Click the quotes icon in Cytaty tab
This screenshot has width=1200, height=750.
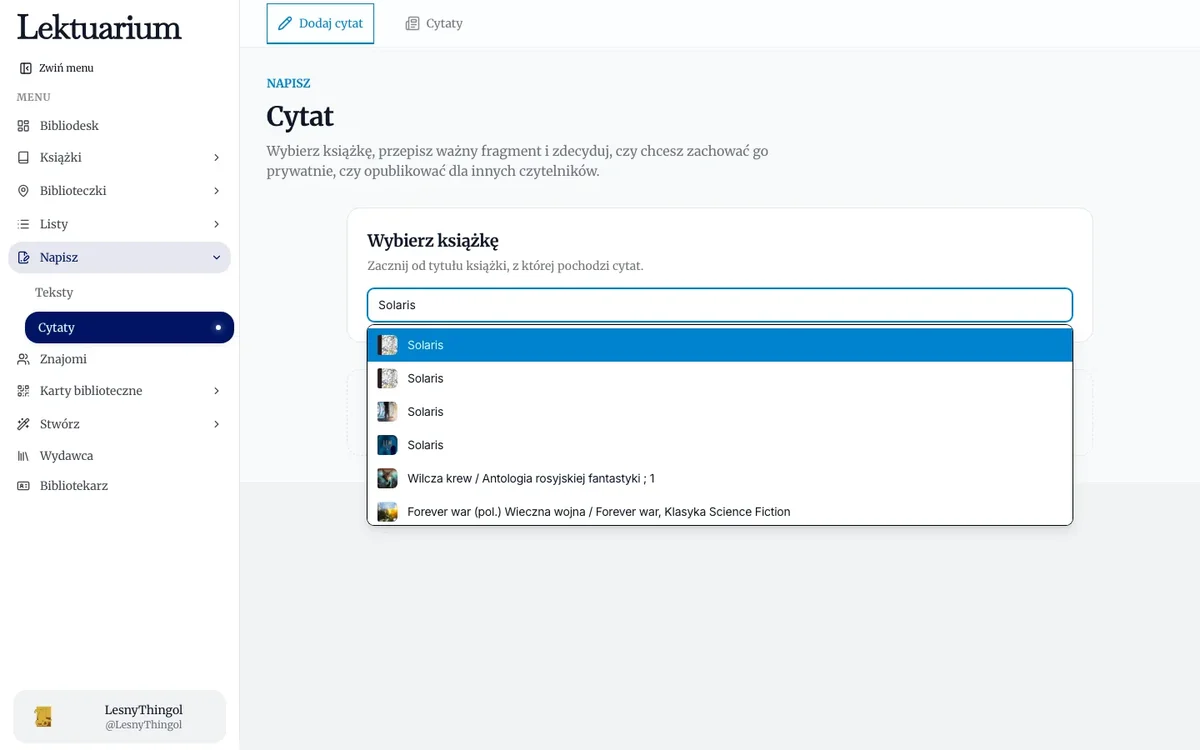click(x=412, y=23)
